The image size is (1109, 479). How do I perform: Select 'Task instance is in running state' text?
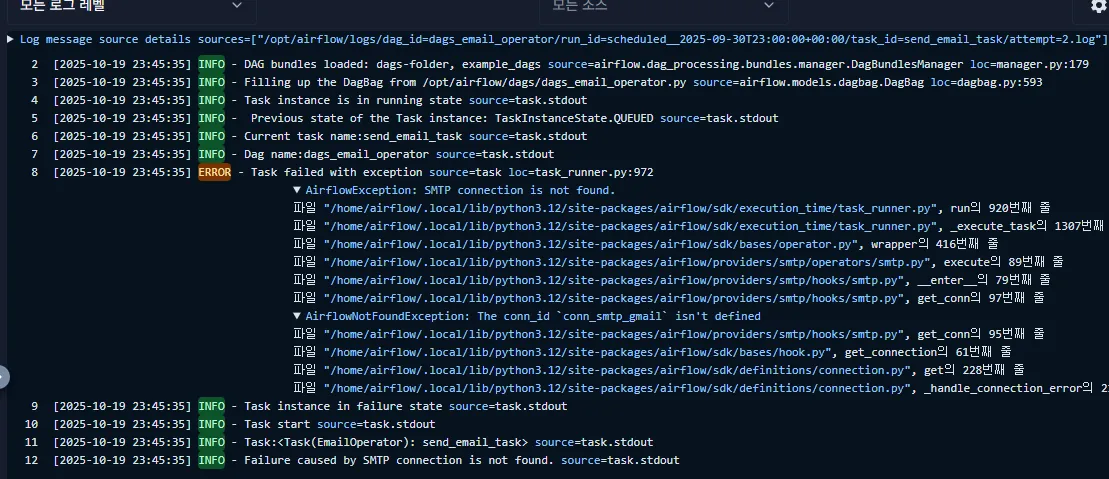[x=353, y=100]
